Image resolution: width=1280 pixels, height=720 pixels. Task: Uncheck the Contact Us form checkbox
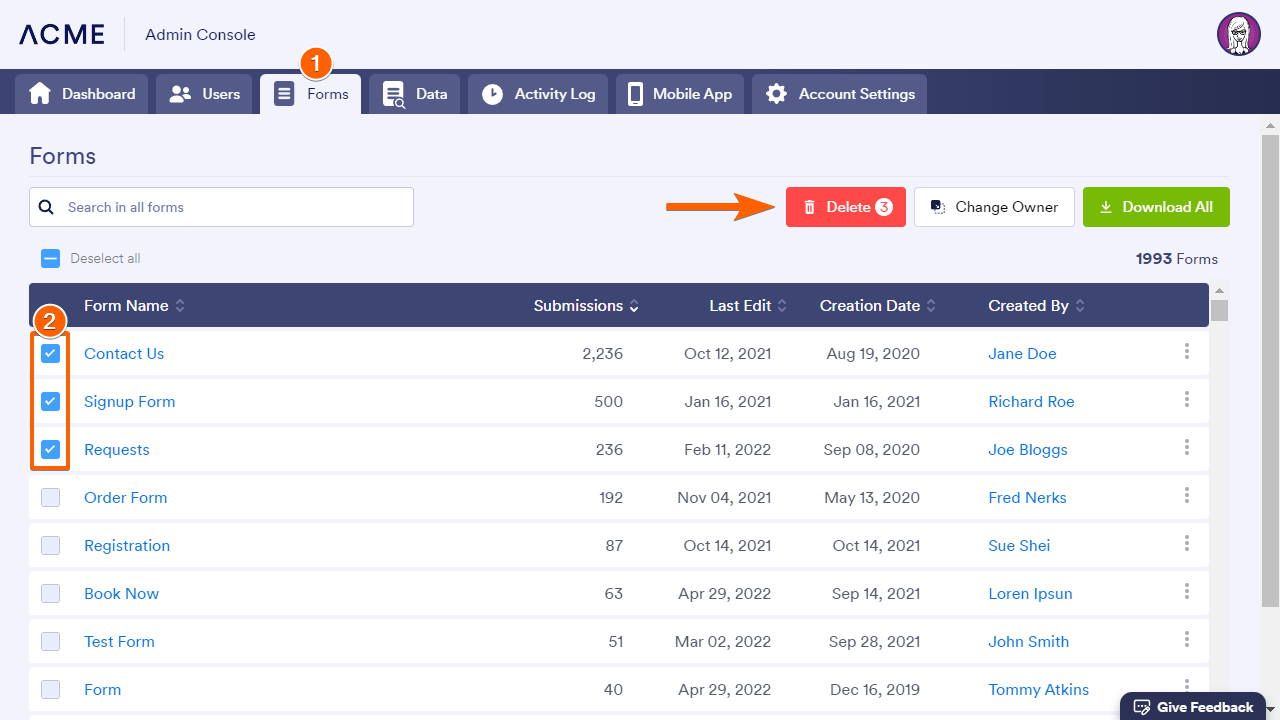pos(51,353)
